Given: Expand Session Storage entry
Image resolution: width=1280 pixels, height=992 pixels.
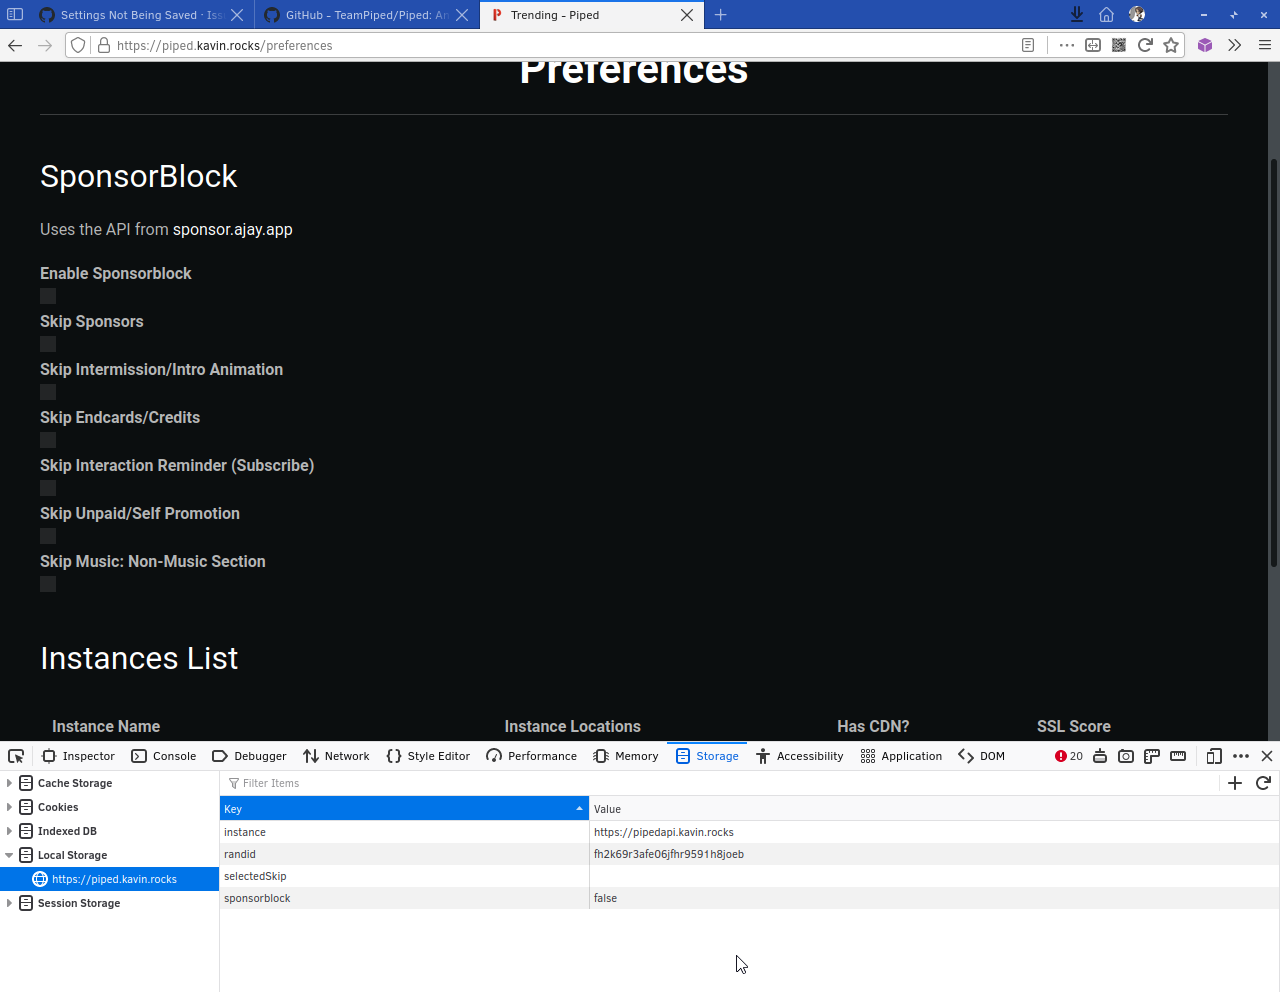Looking at the screenshot, I should [9, 903].
